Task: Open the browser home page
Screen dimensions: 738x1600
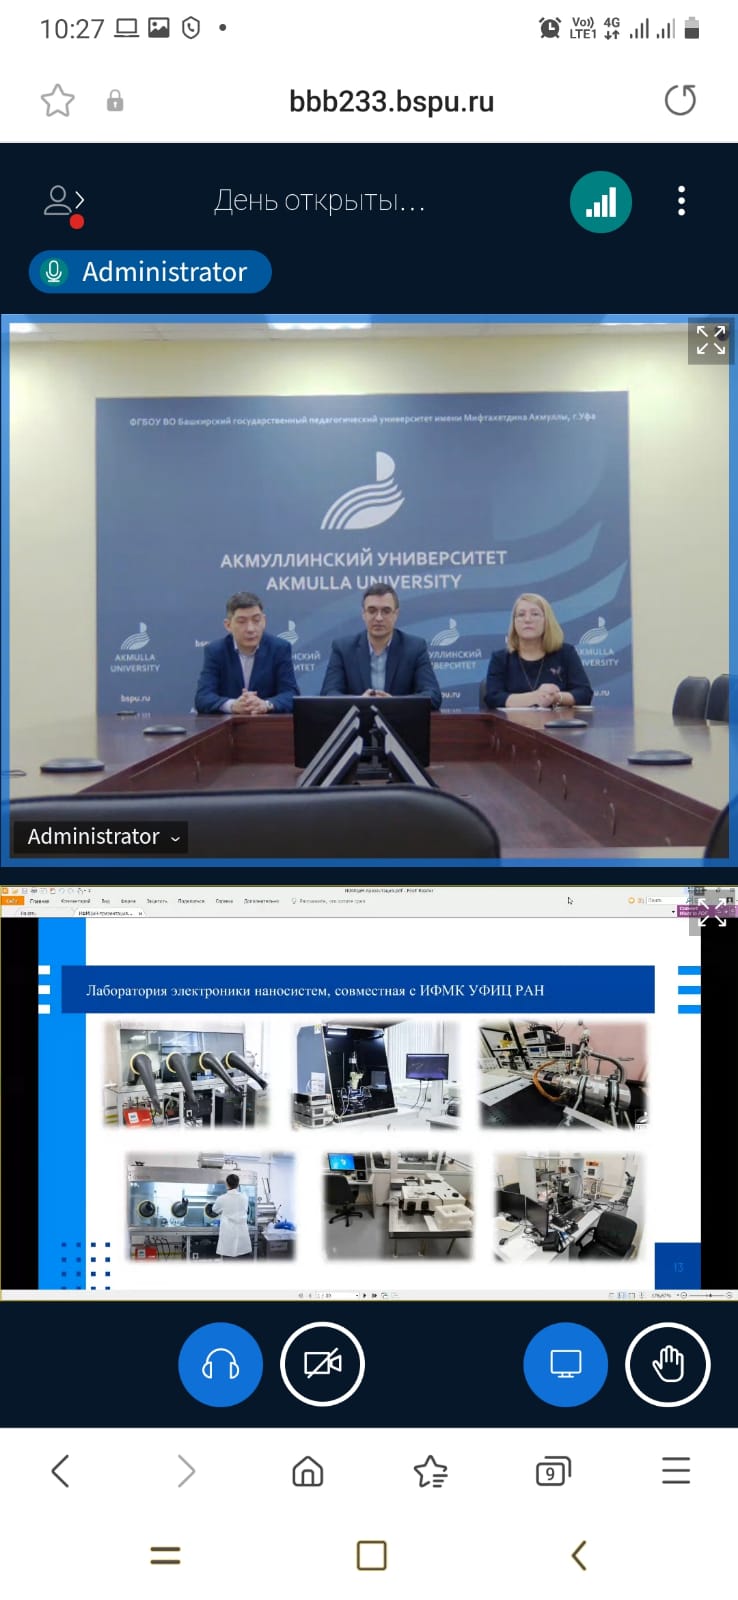Action: [x=307, y=1471]
